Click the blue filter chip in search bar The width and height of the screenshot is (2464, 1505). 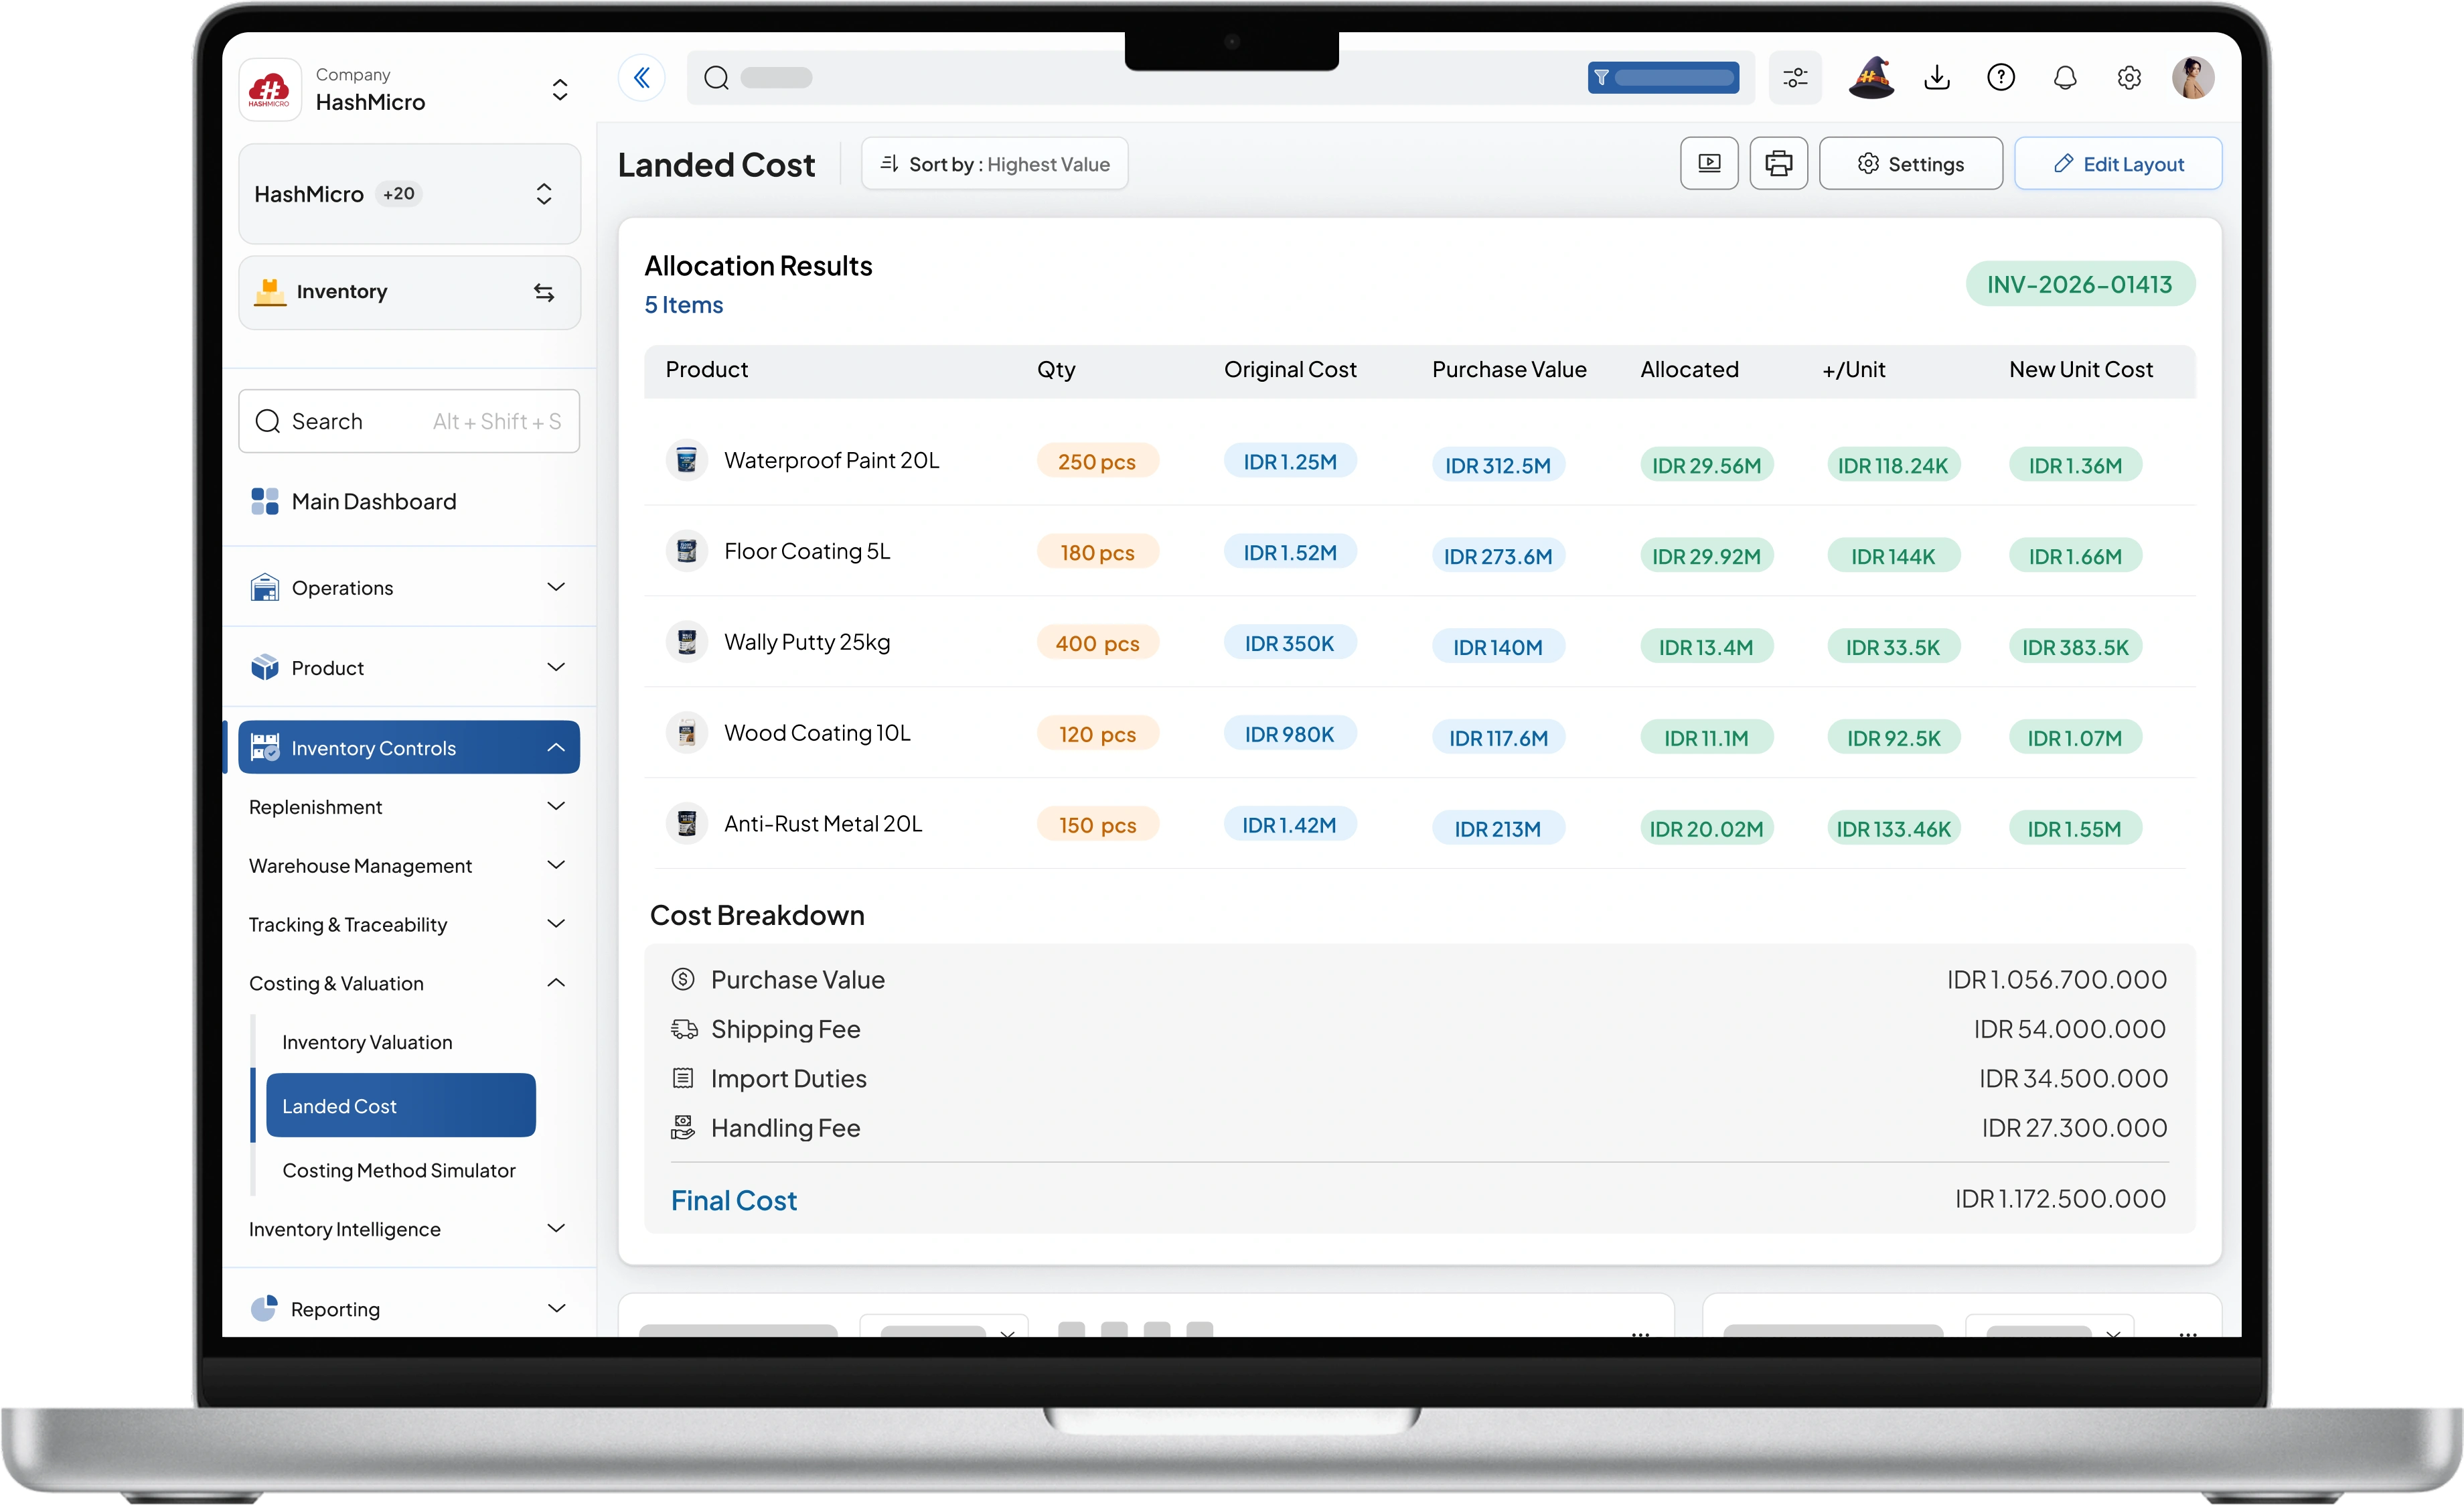pos(1663,78)
